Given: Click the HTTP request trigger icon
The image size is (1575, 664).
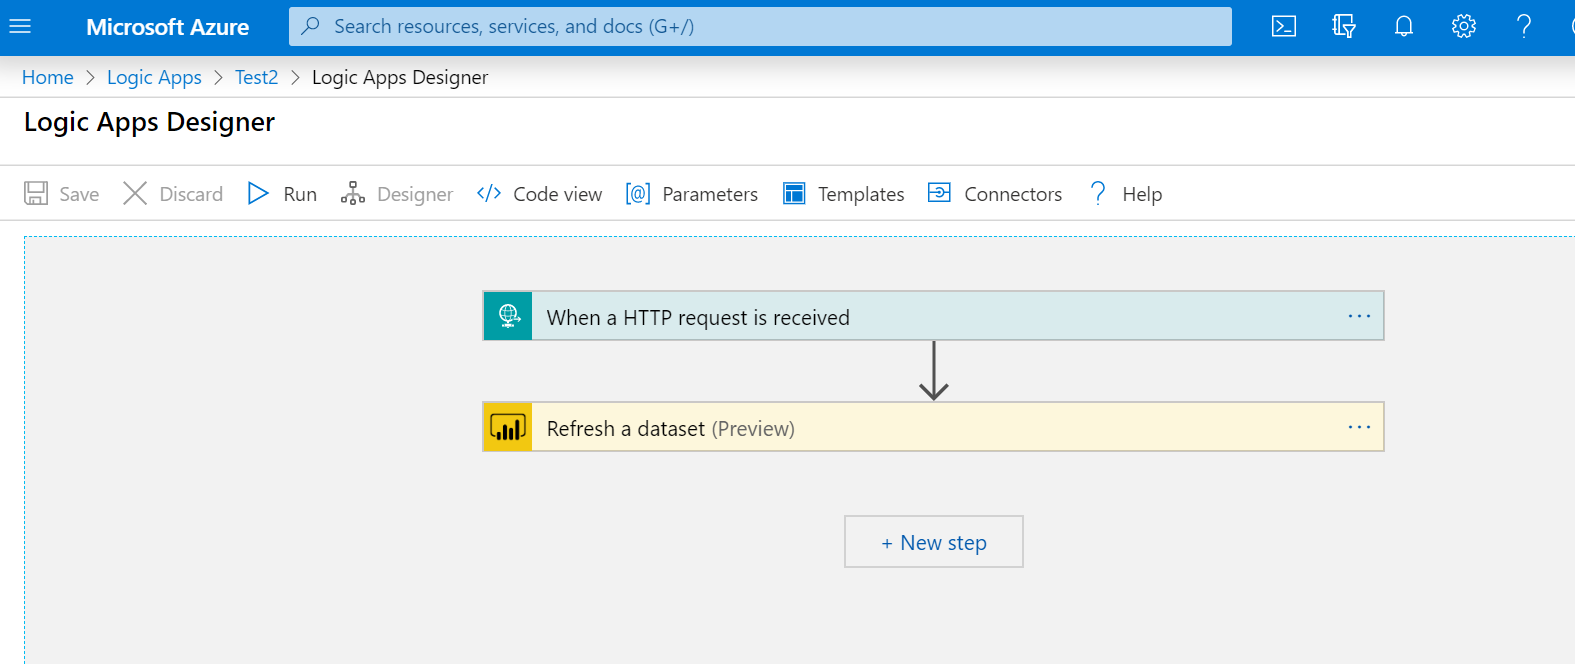Looking at the screenshot, I should click(x=508, y=316).
